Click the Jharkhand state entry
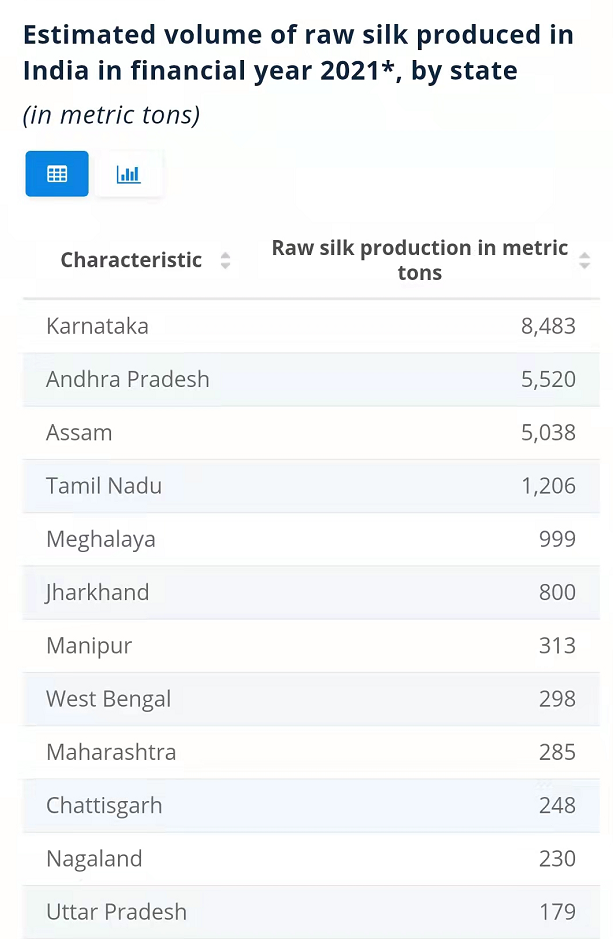Image resolution: width=613 pixels, height=939 pixels. tap(97, 592)
